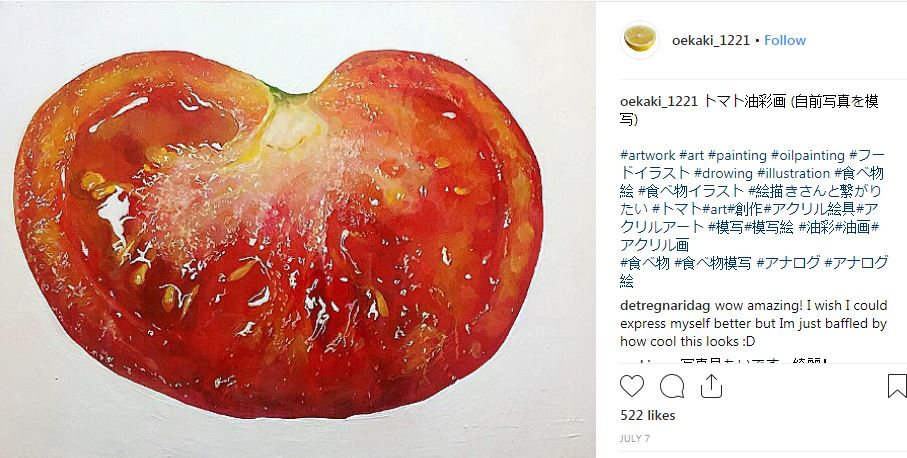907x458 pixels.
Task: Open the JULY 7 post timestamp
Action: click(635, 439)
